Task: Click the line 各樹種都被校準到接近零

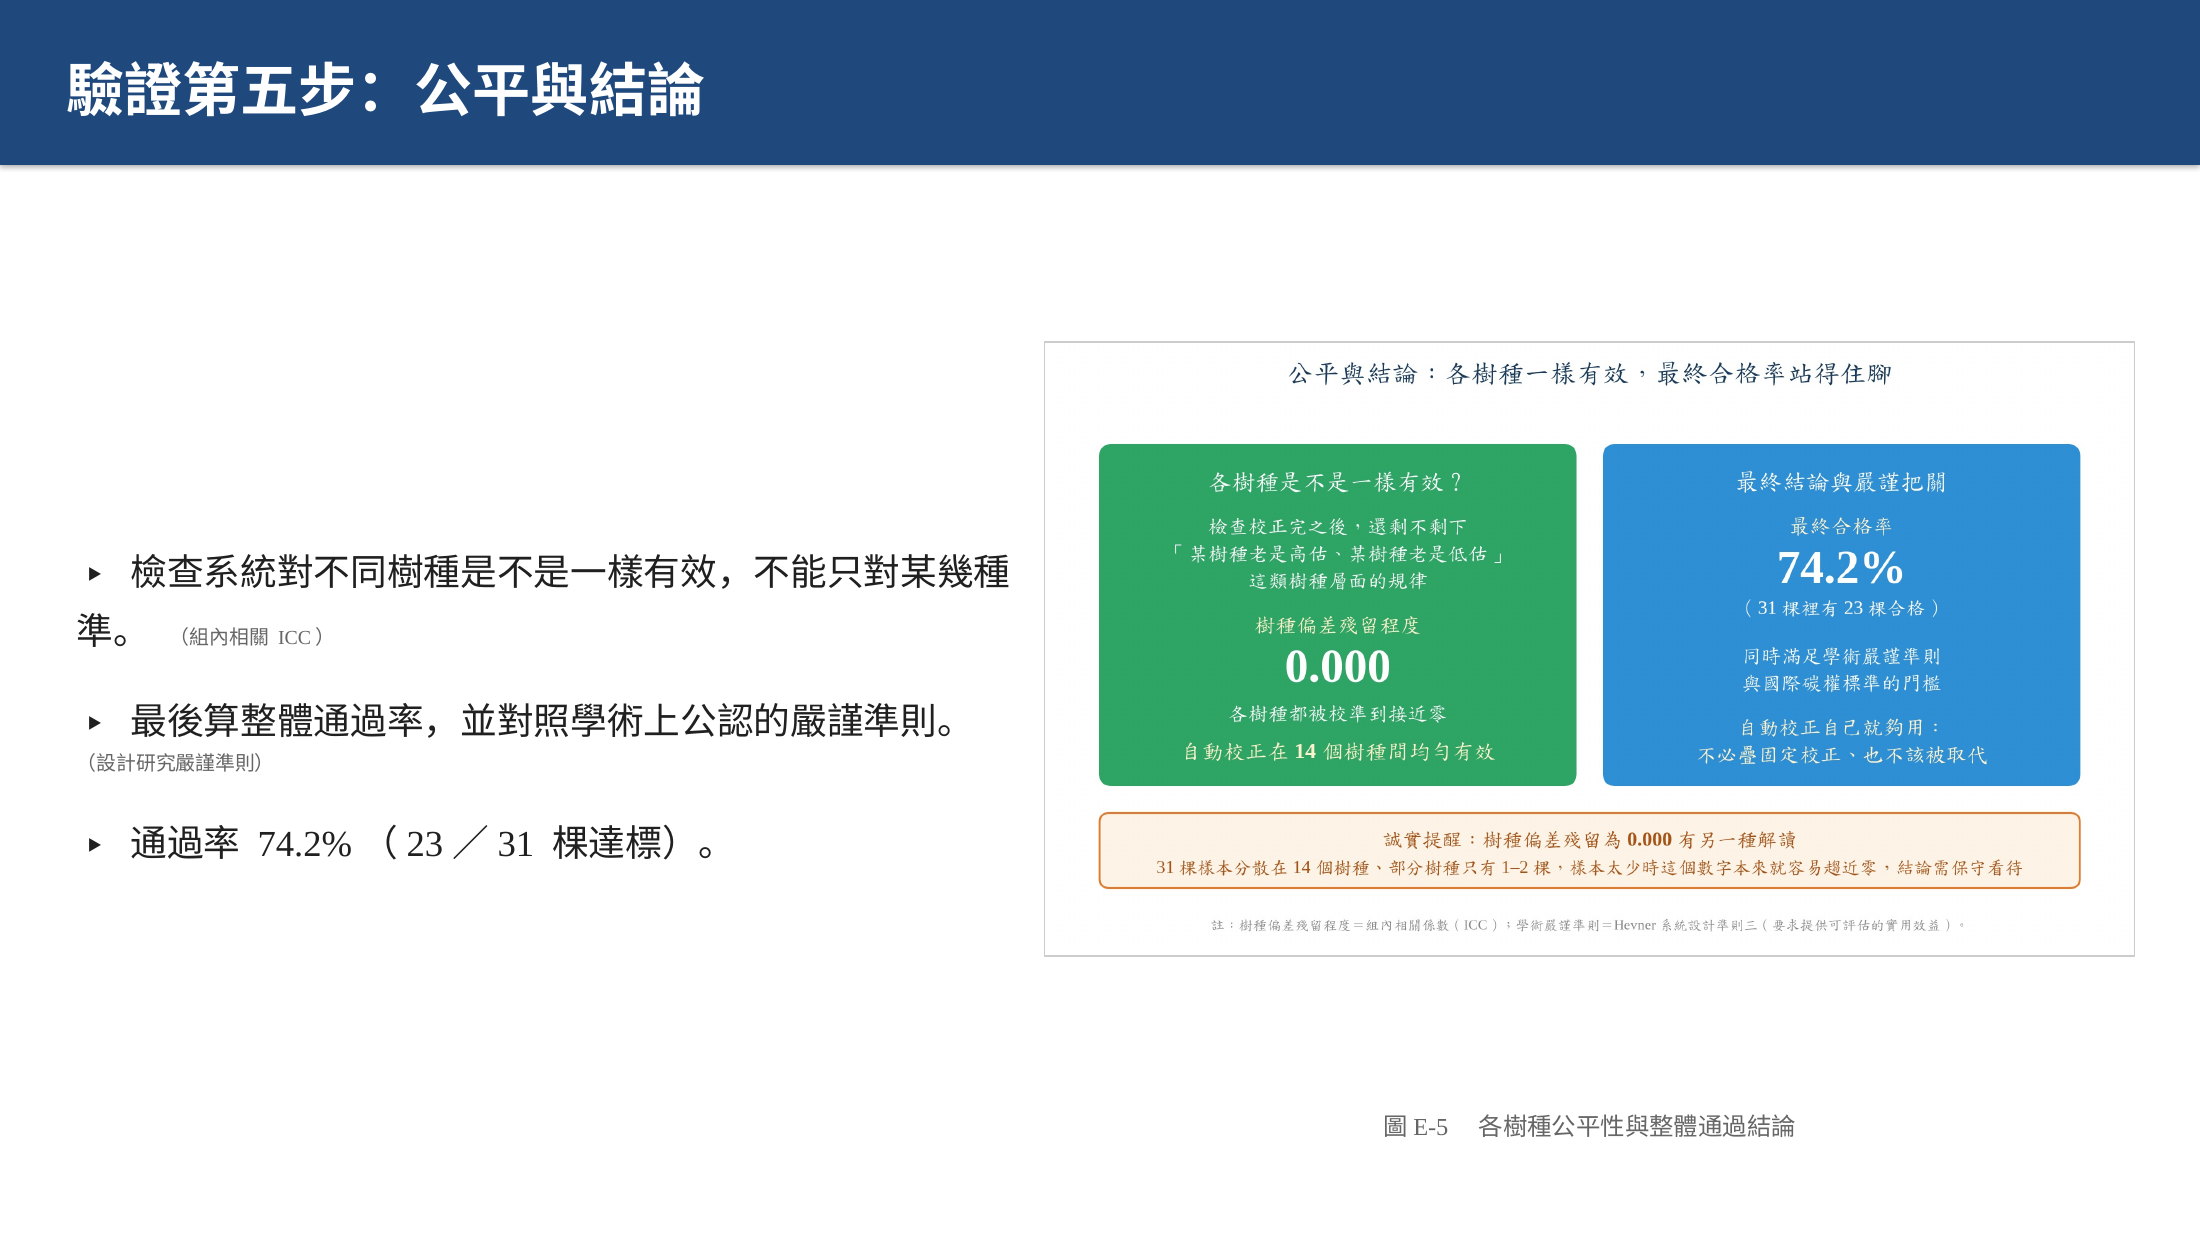Action: [x=1337, y=714]
